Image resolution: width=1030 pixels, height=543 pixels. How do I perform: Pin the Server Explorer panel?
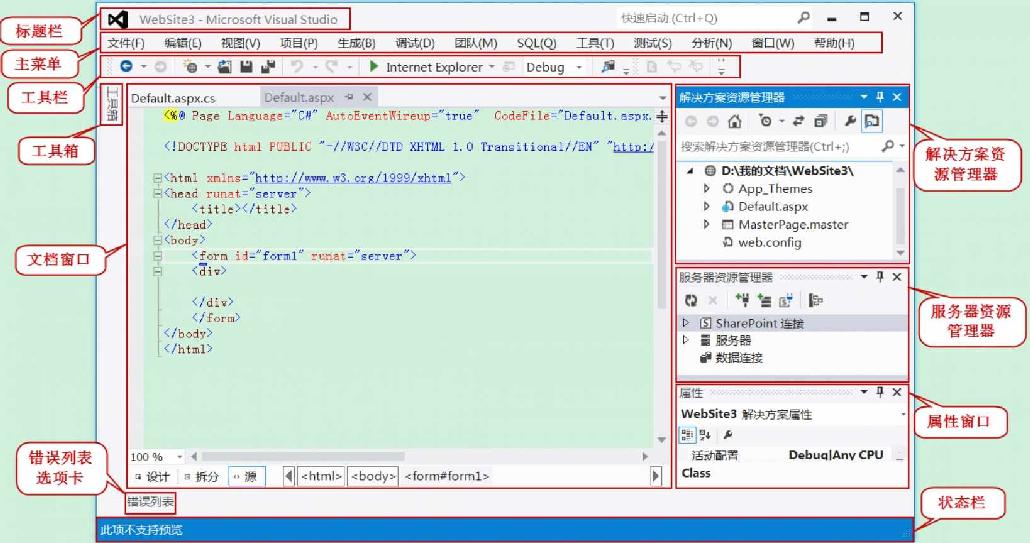pos(880,276)
